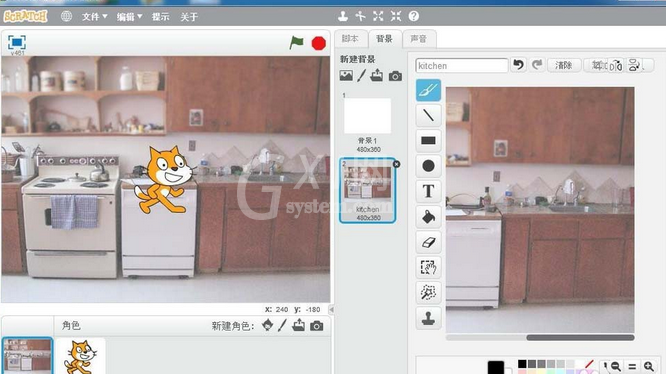The width and height of the screenshot is (666, 374).
Task: Zoom out the paint canvas
Action: (616, 366)
